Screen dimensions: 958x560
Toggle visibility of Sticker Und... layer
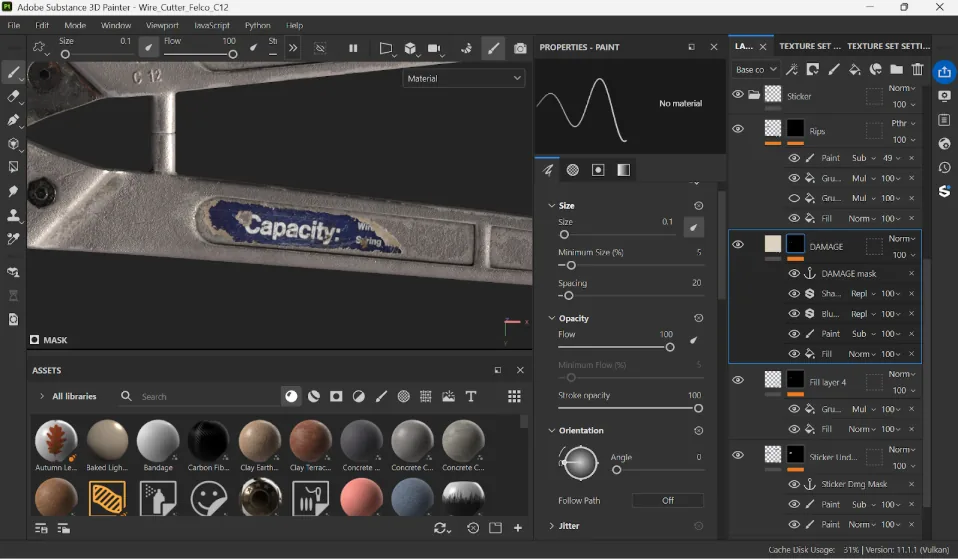tap(738, 455)
